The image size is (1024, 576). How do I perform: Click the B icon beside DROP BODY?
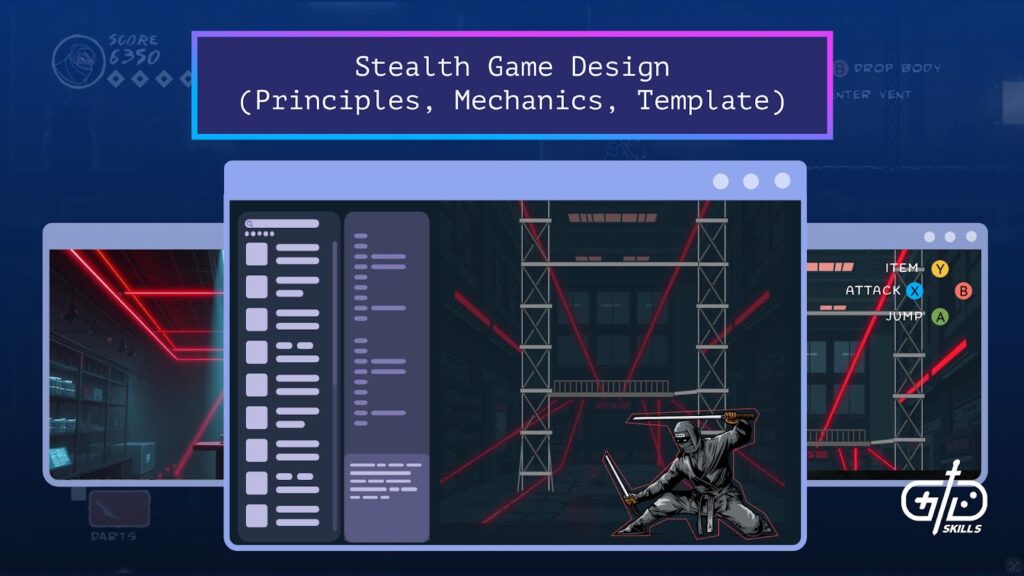point(840,68)
